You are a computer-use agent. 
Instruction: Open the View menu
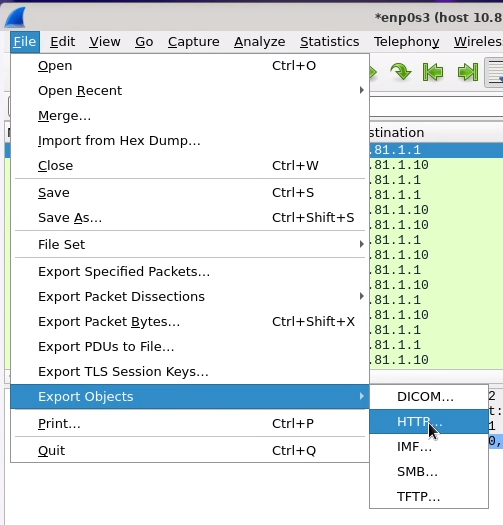pyautogui.click(x=105, y=42)
